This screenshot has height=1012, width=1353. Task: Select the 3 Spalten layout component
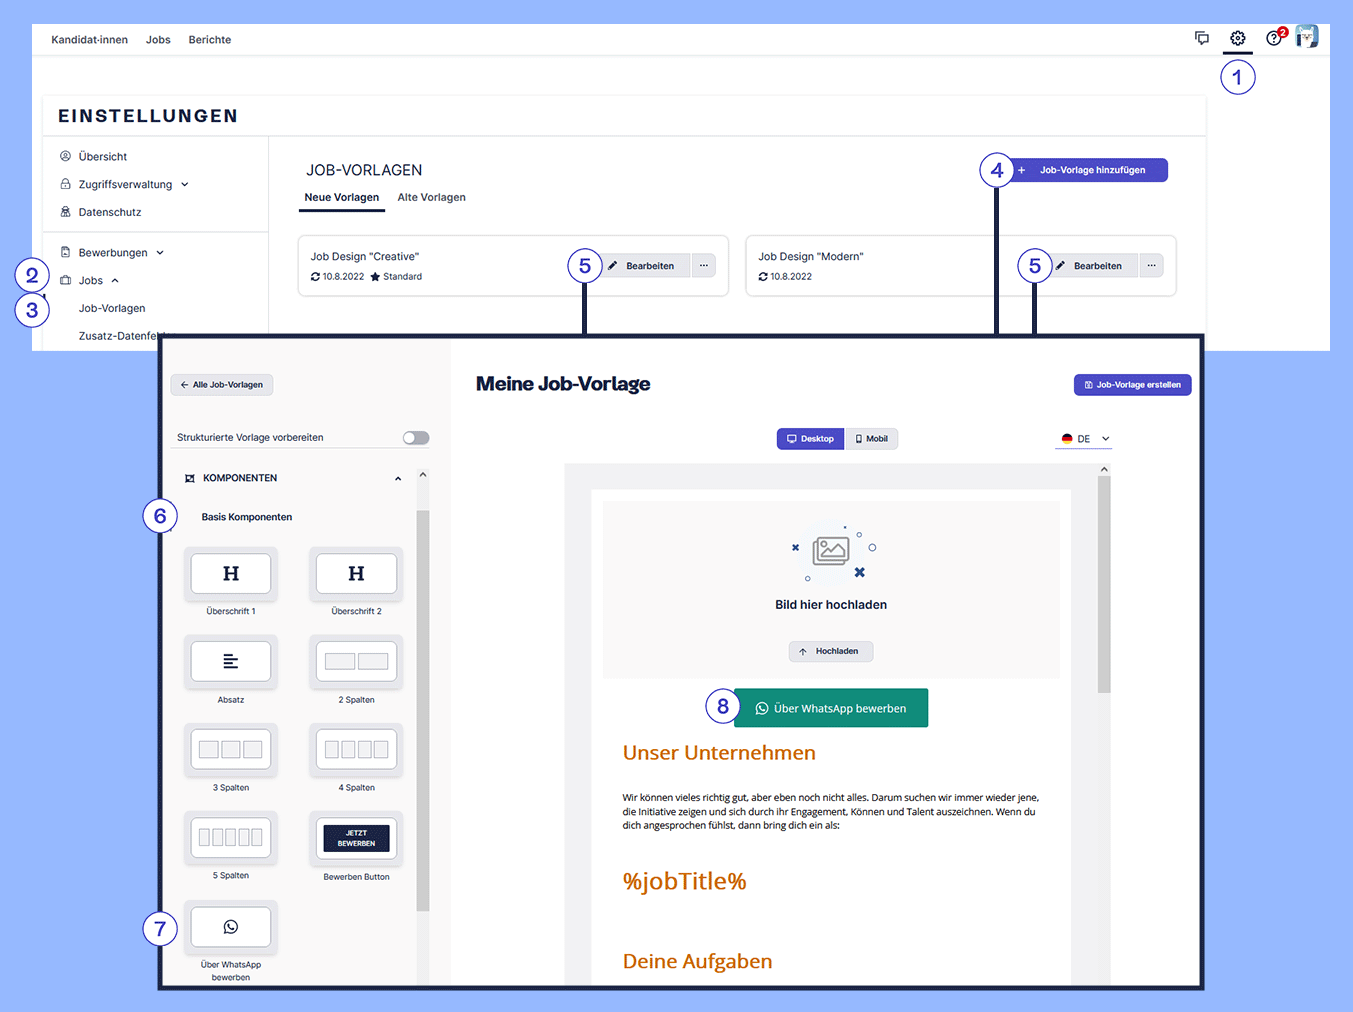[231, 750]
